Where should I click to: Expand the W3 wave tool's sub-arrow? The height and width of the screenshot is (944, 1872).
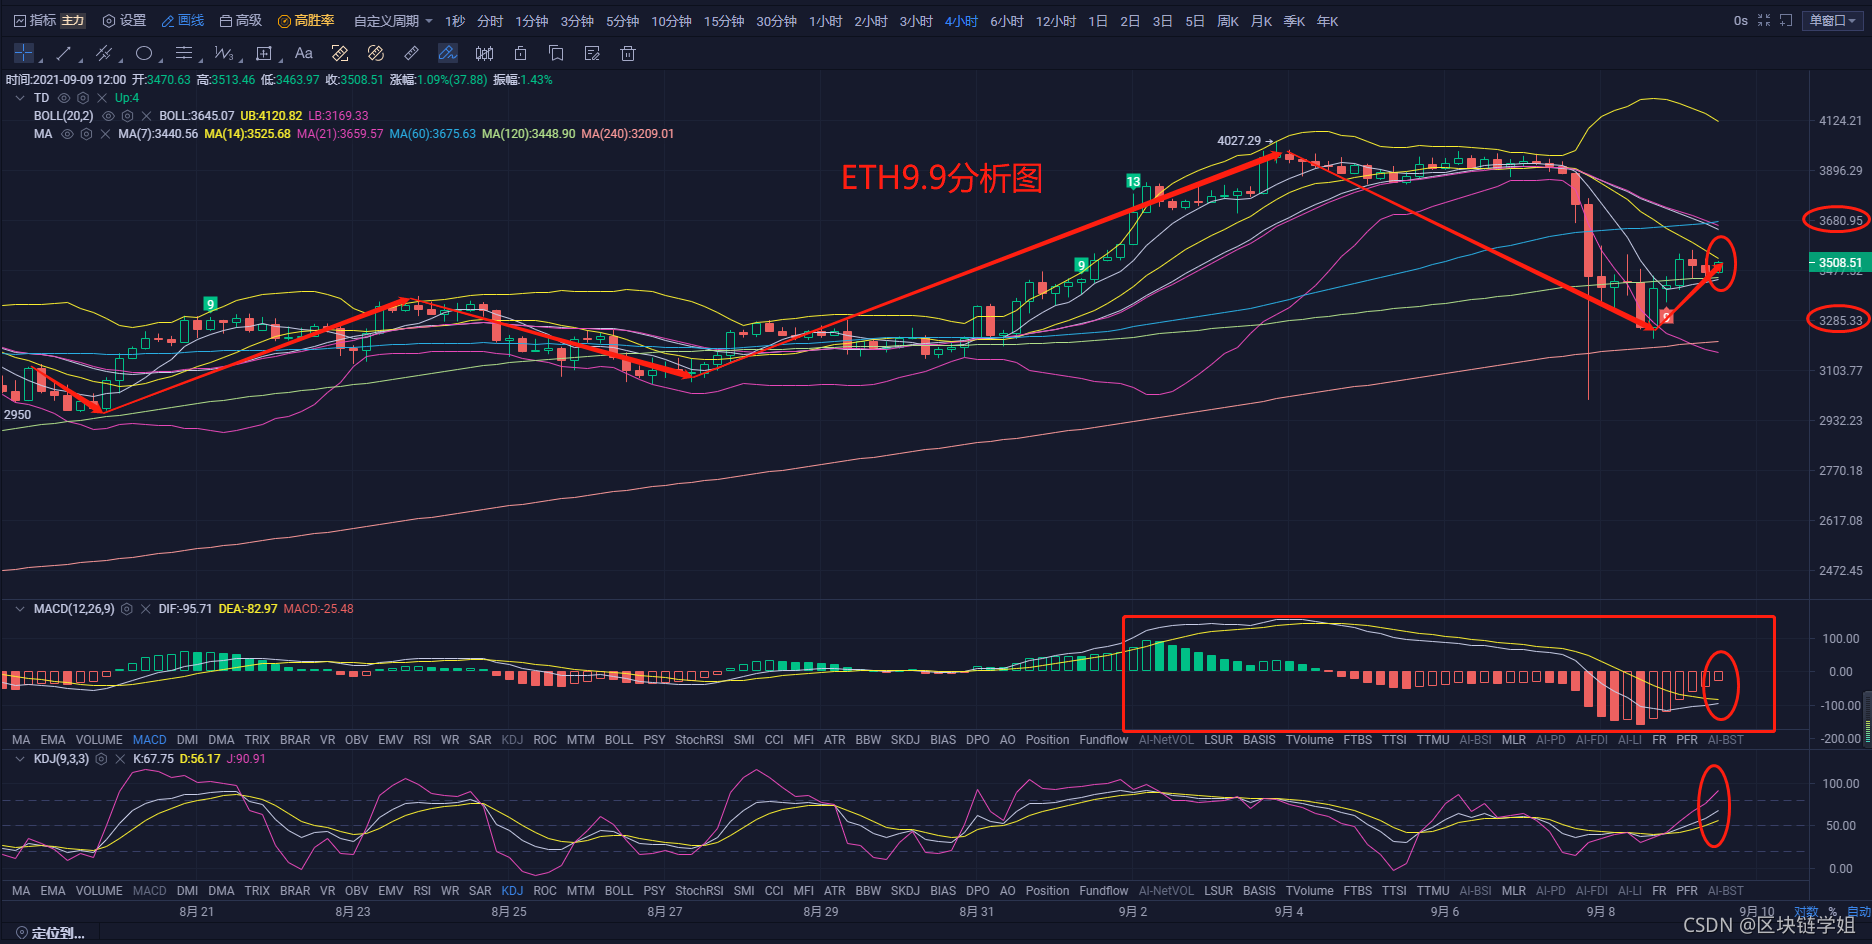coord(241,61)
